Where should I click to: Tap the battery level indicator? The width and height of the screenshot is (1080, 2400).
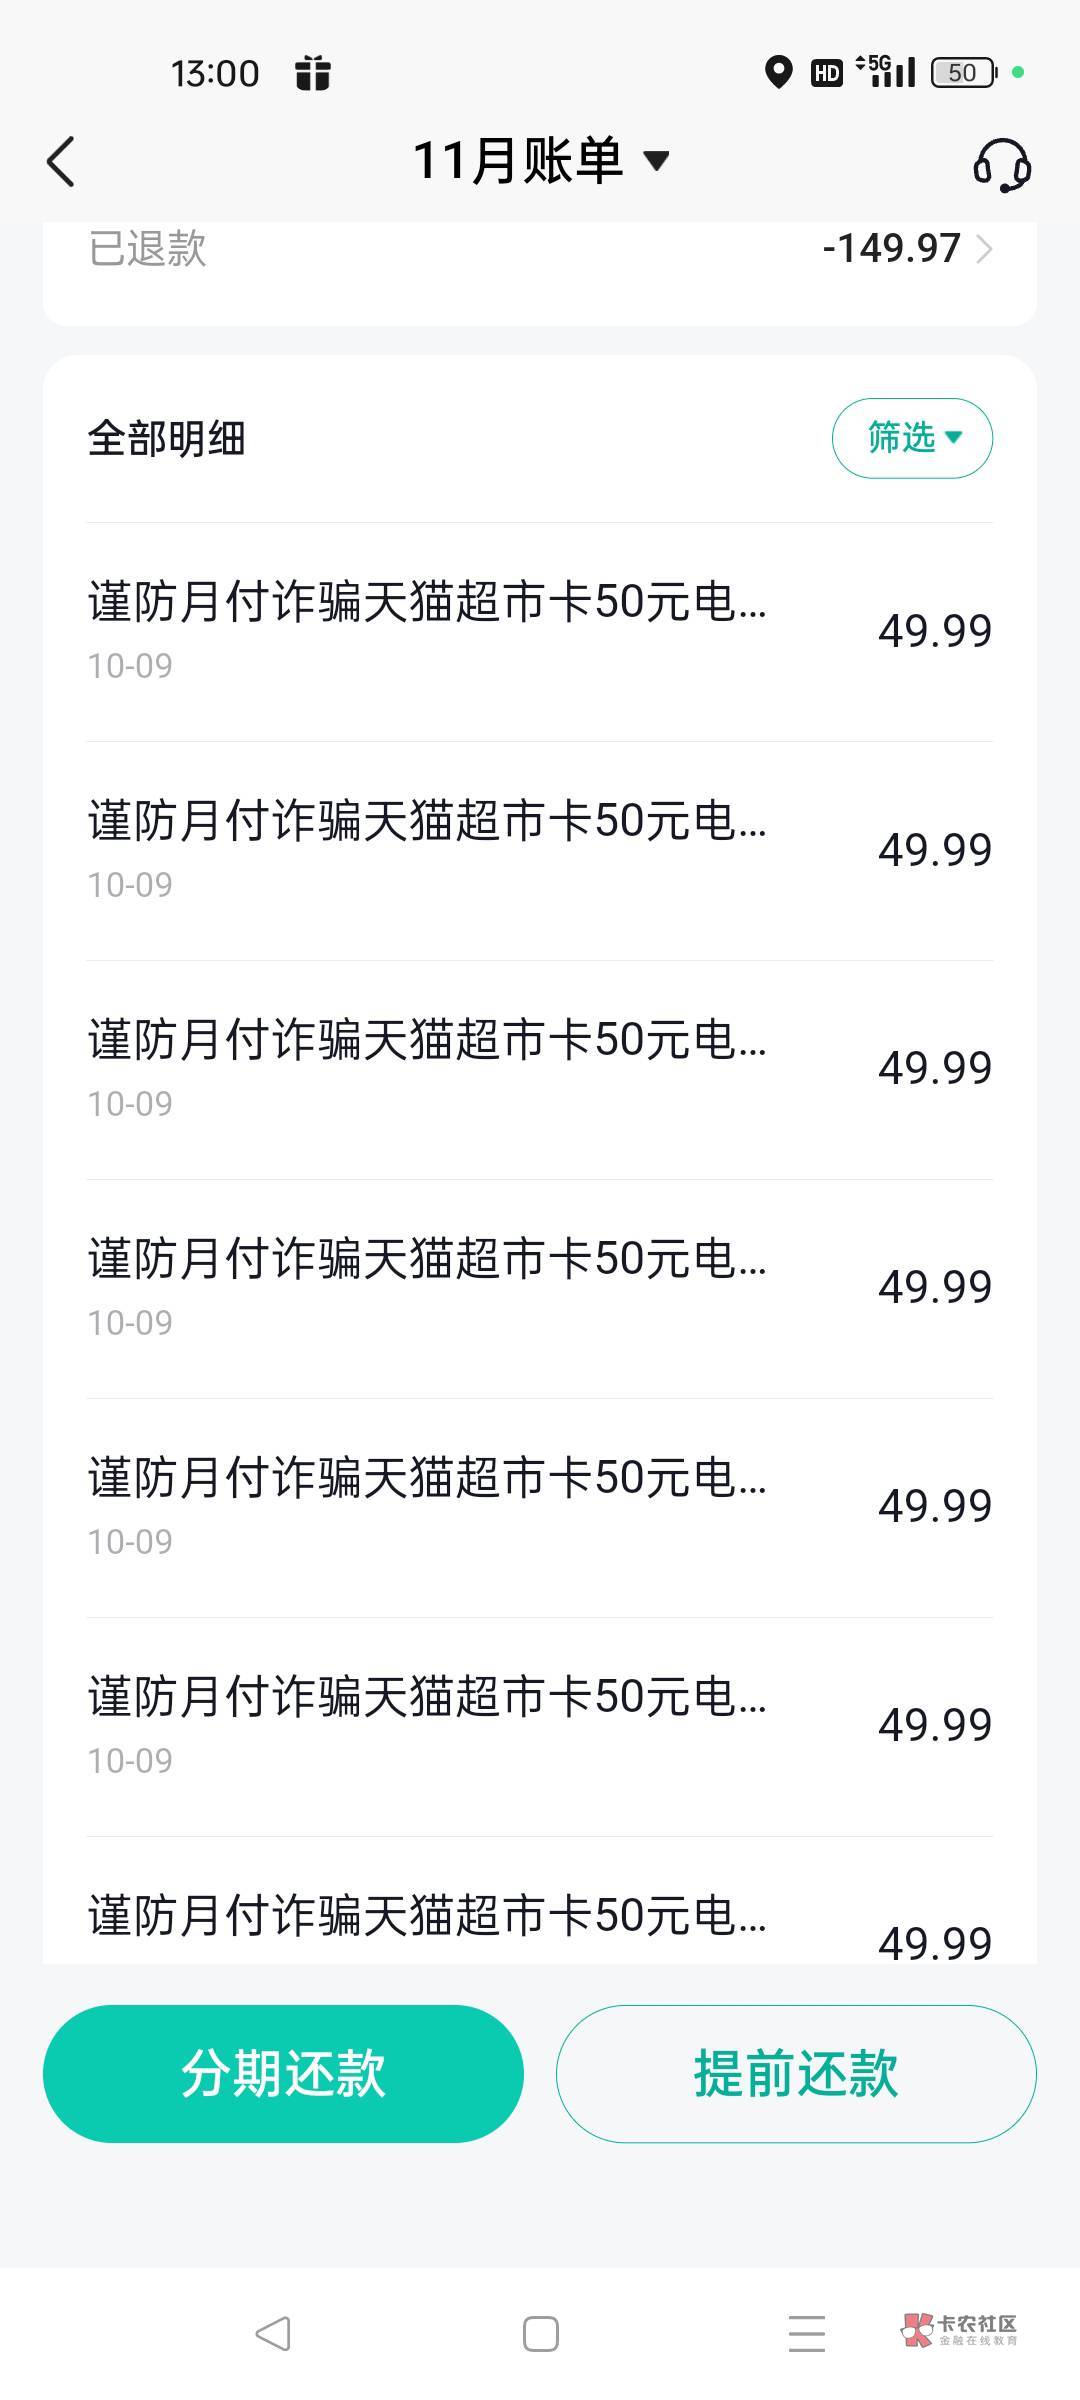(963, 73)
